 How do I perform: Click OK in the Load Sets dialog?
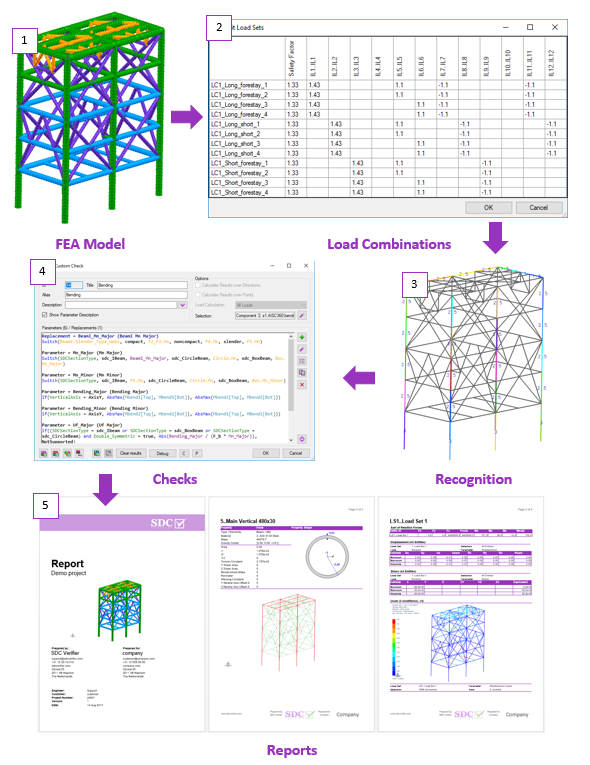pyautogui.click(x=488, y=207)
